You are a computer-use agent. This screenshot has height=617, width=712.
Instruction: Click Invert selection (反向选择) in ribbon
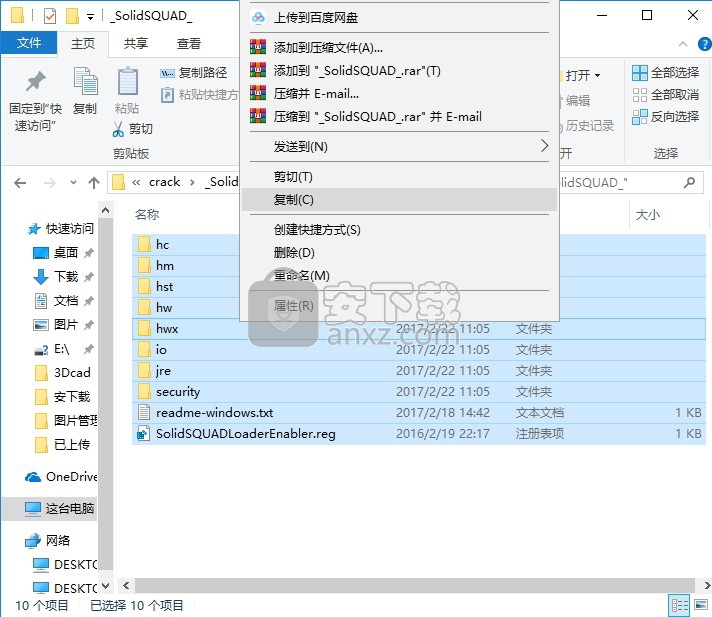[x=666, y=117]
